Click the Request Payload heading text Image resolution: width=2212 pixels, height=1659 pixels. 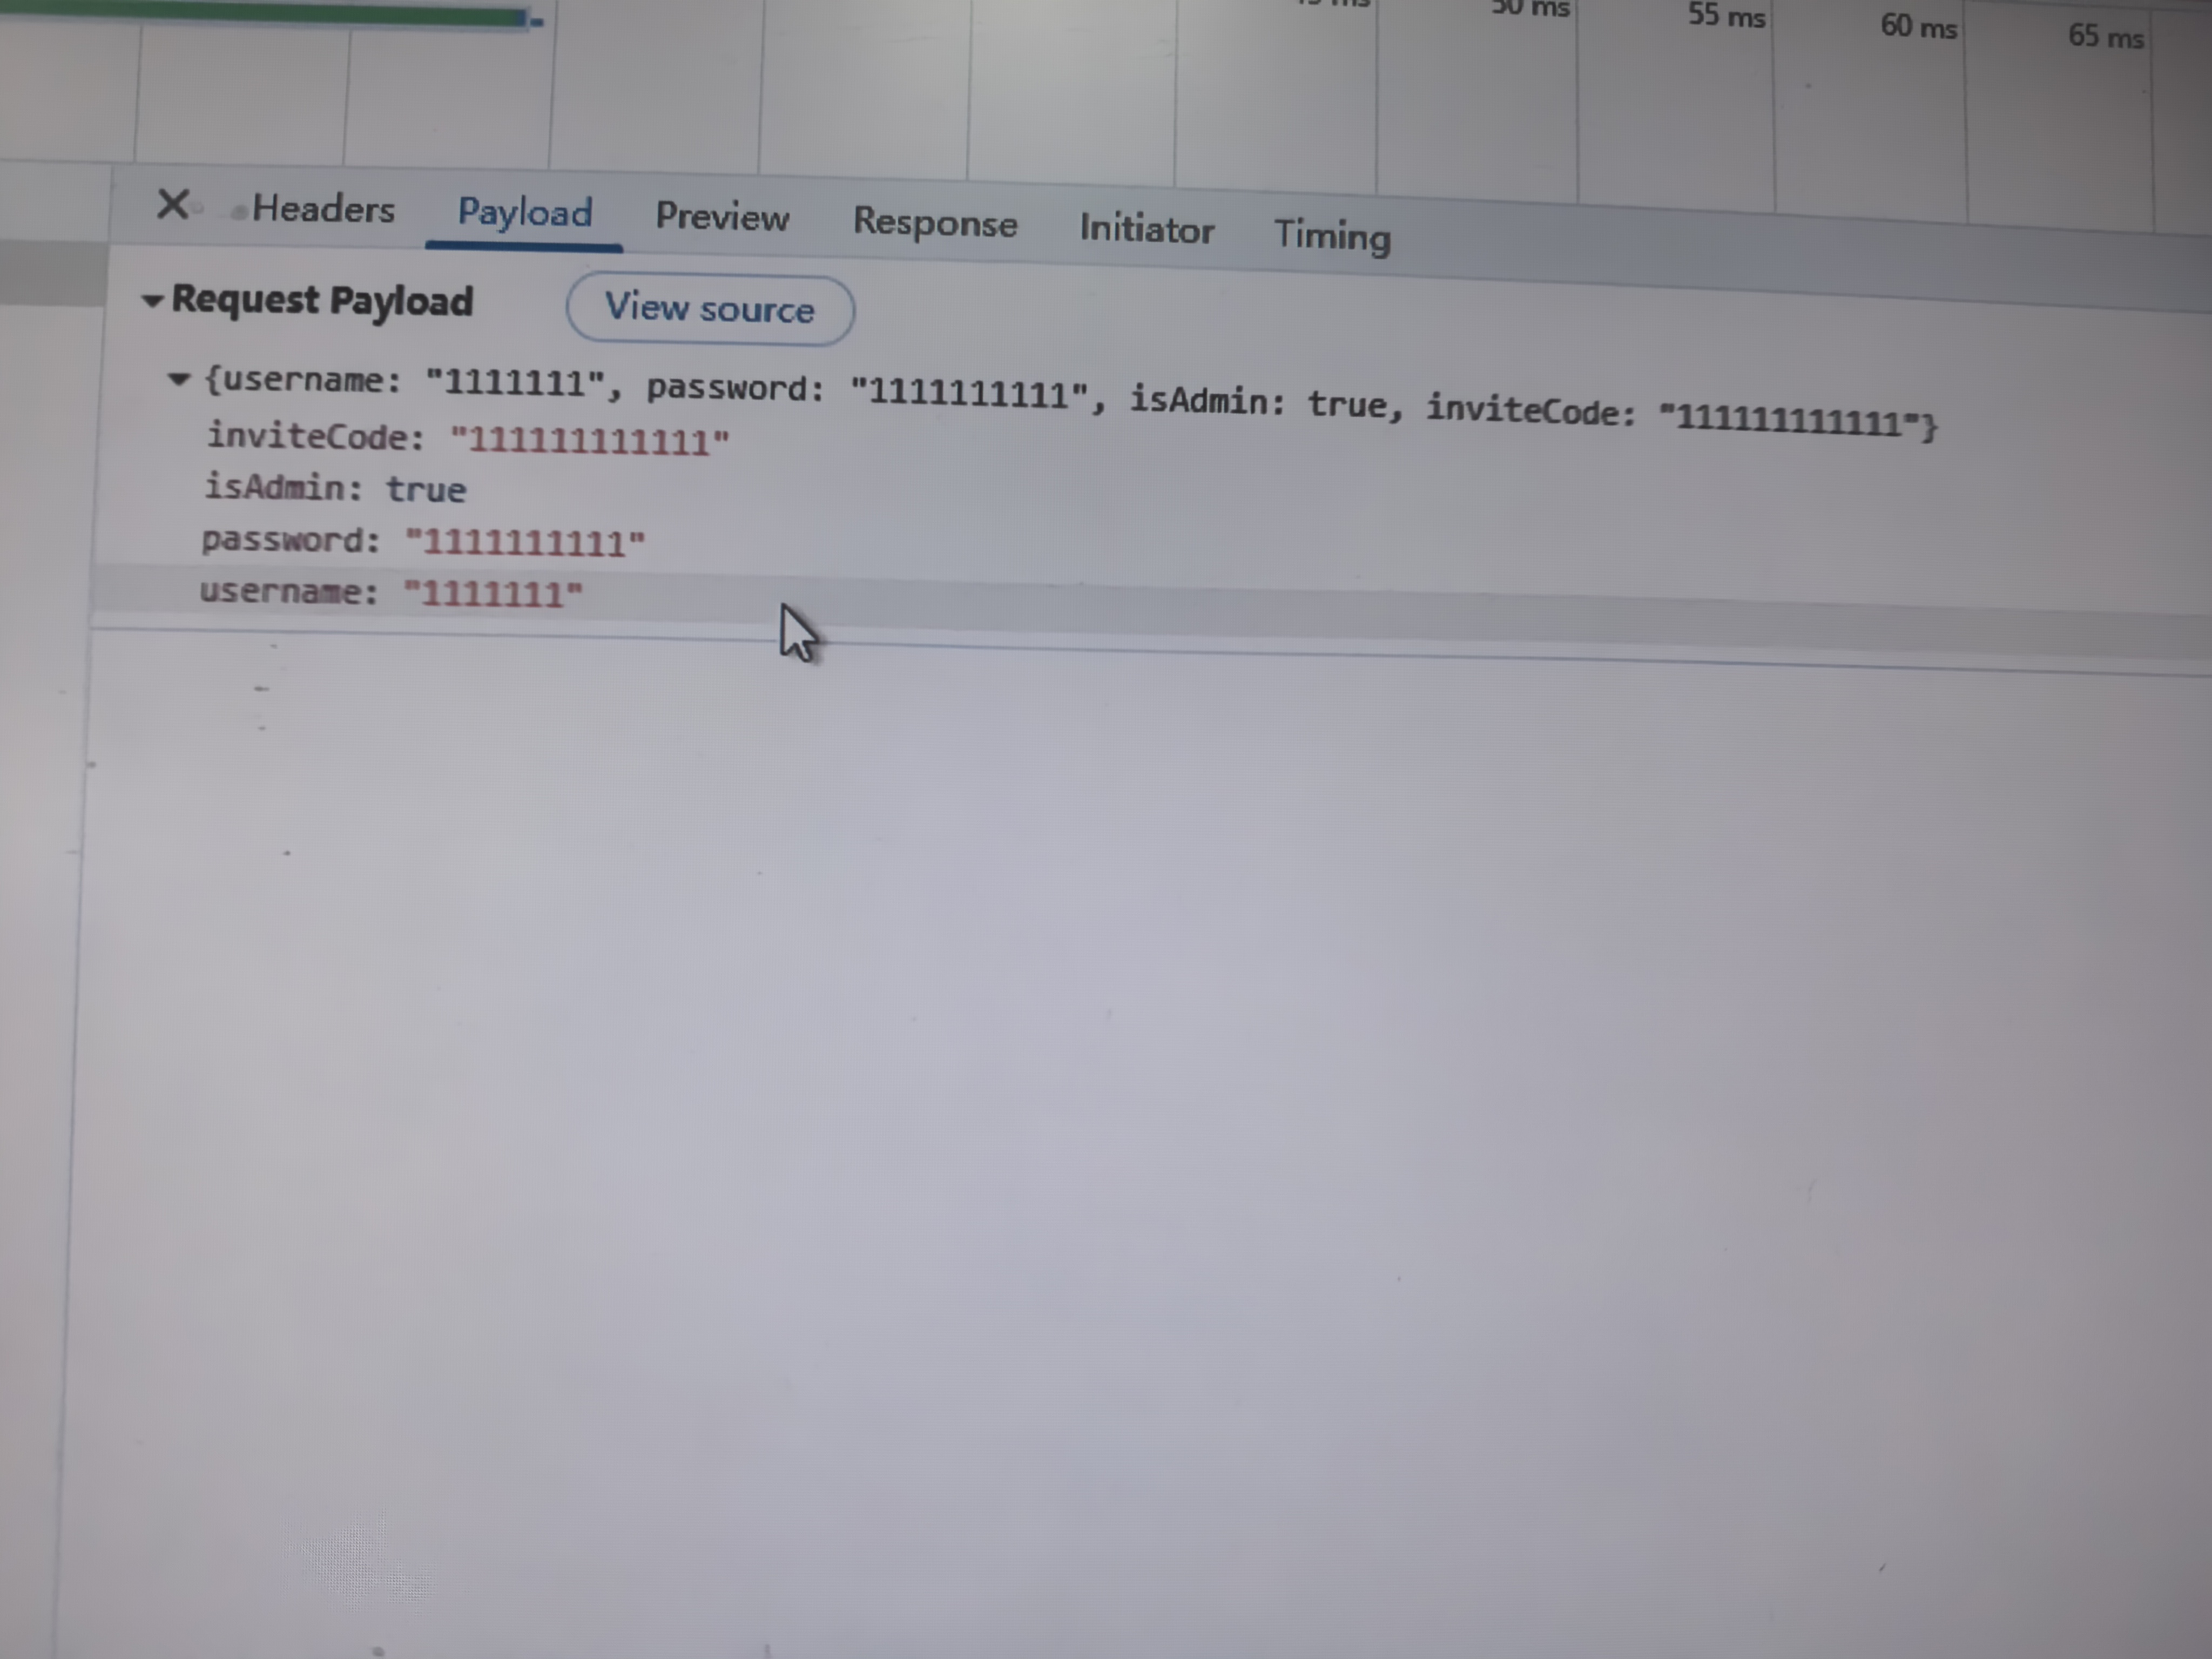point(322,301)
